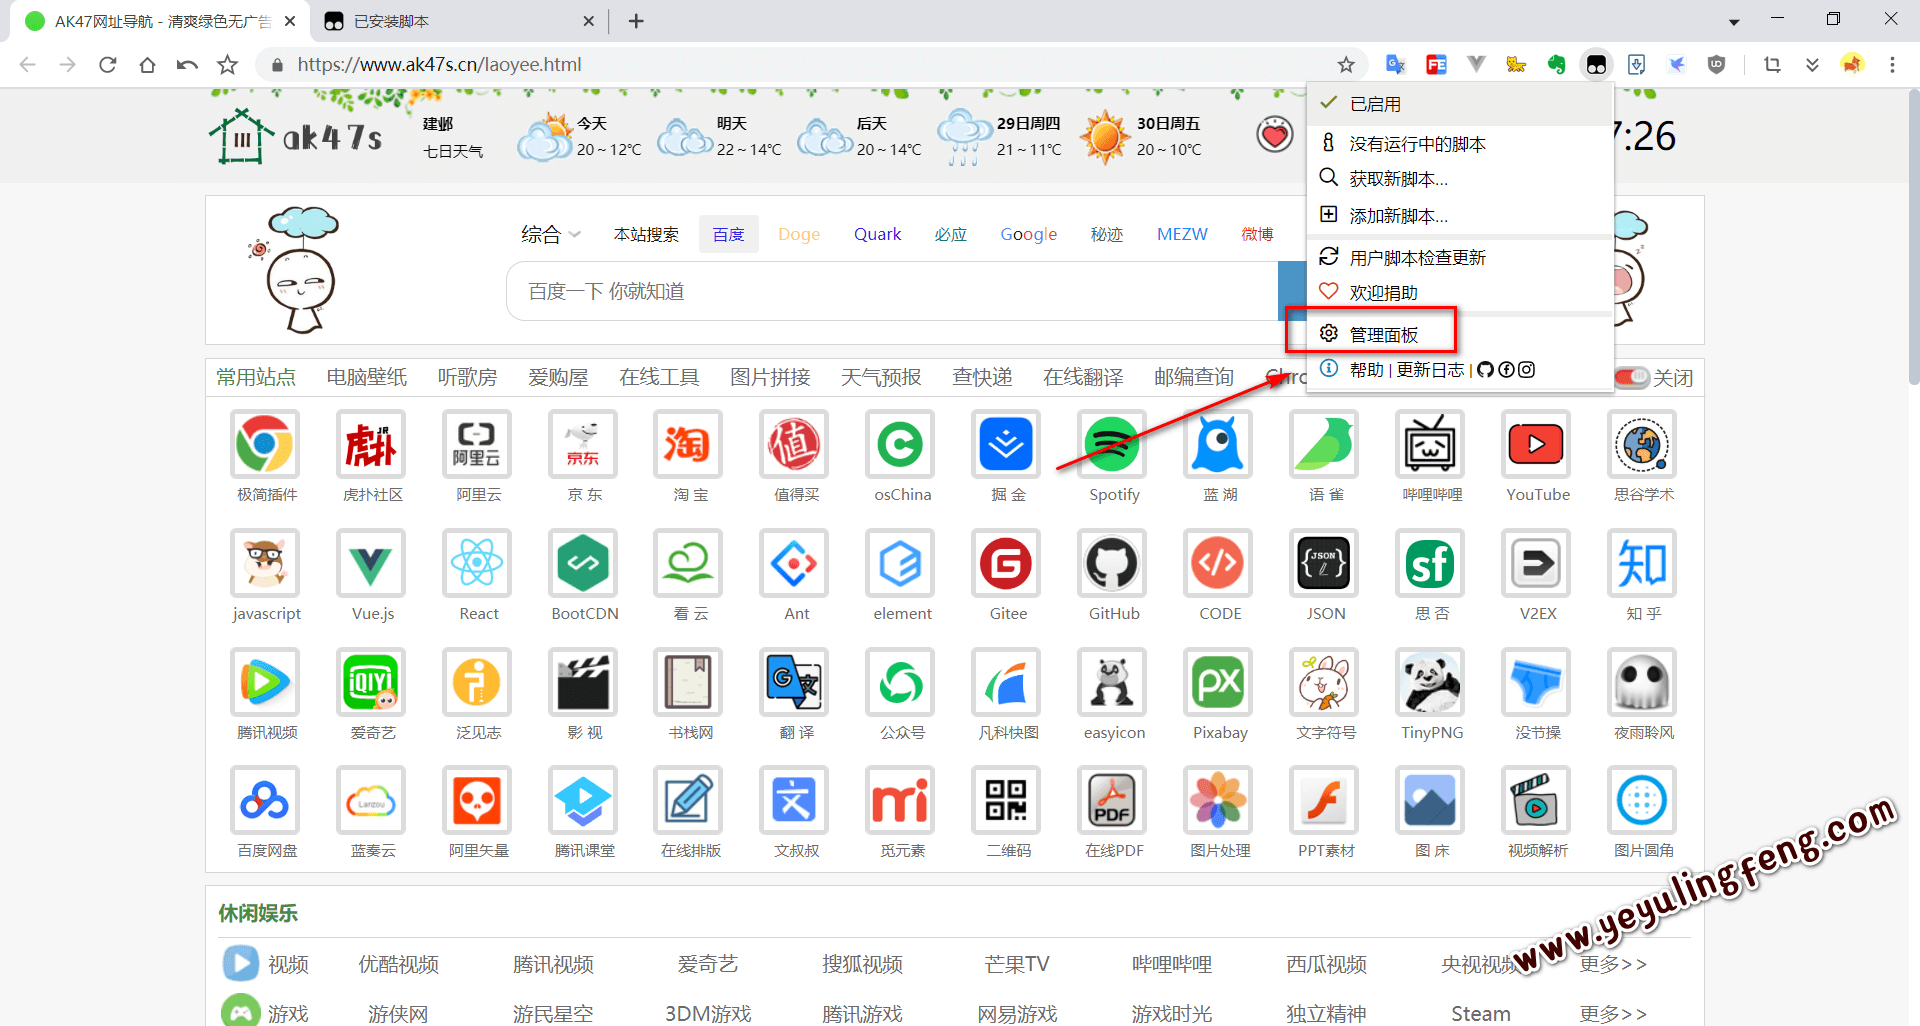Click 更新日志 in the Tampermonkey menu
Screen dimensions: 1920x1026
pyautogui.click(x=1430, y=370)
